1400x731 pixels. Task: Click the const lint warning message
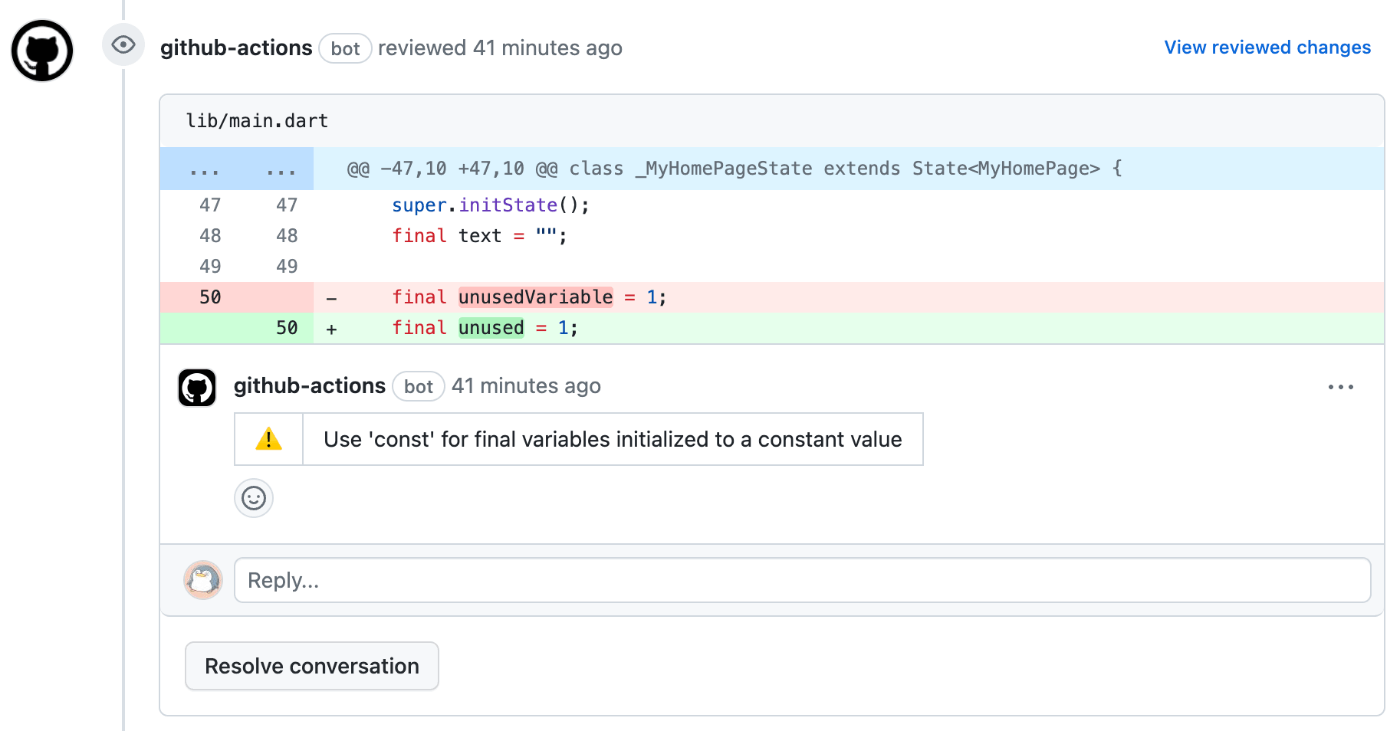click(x=612, y=439)
